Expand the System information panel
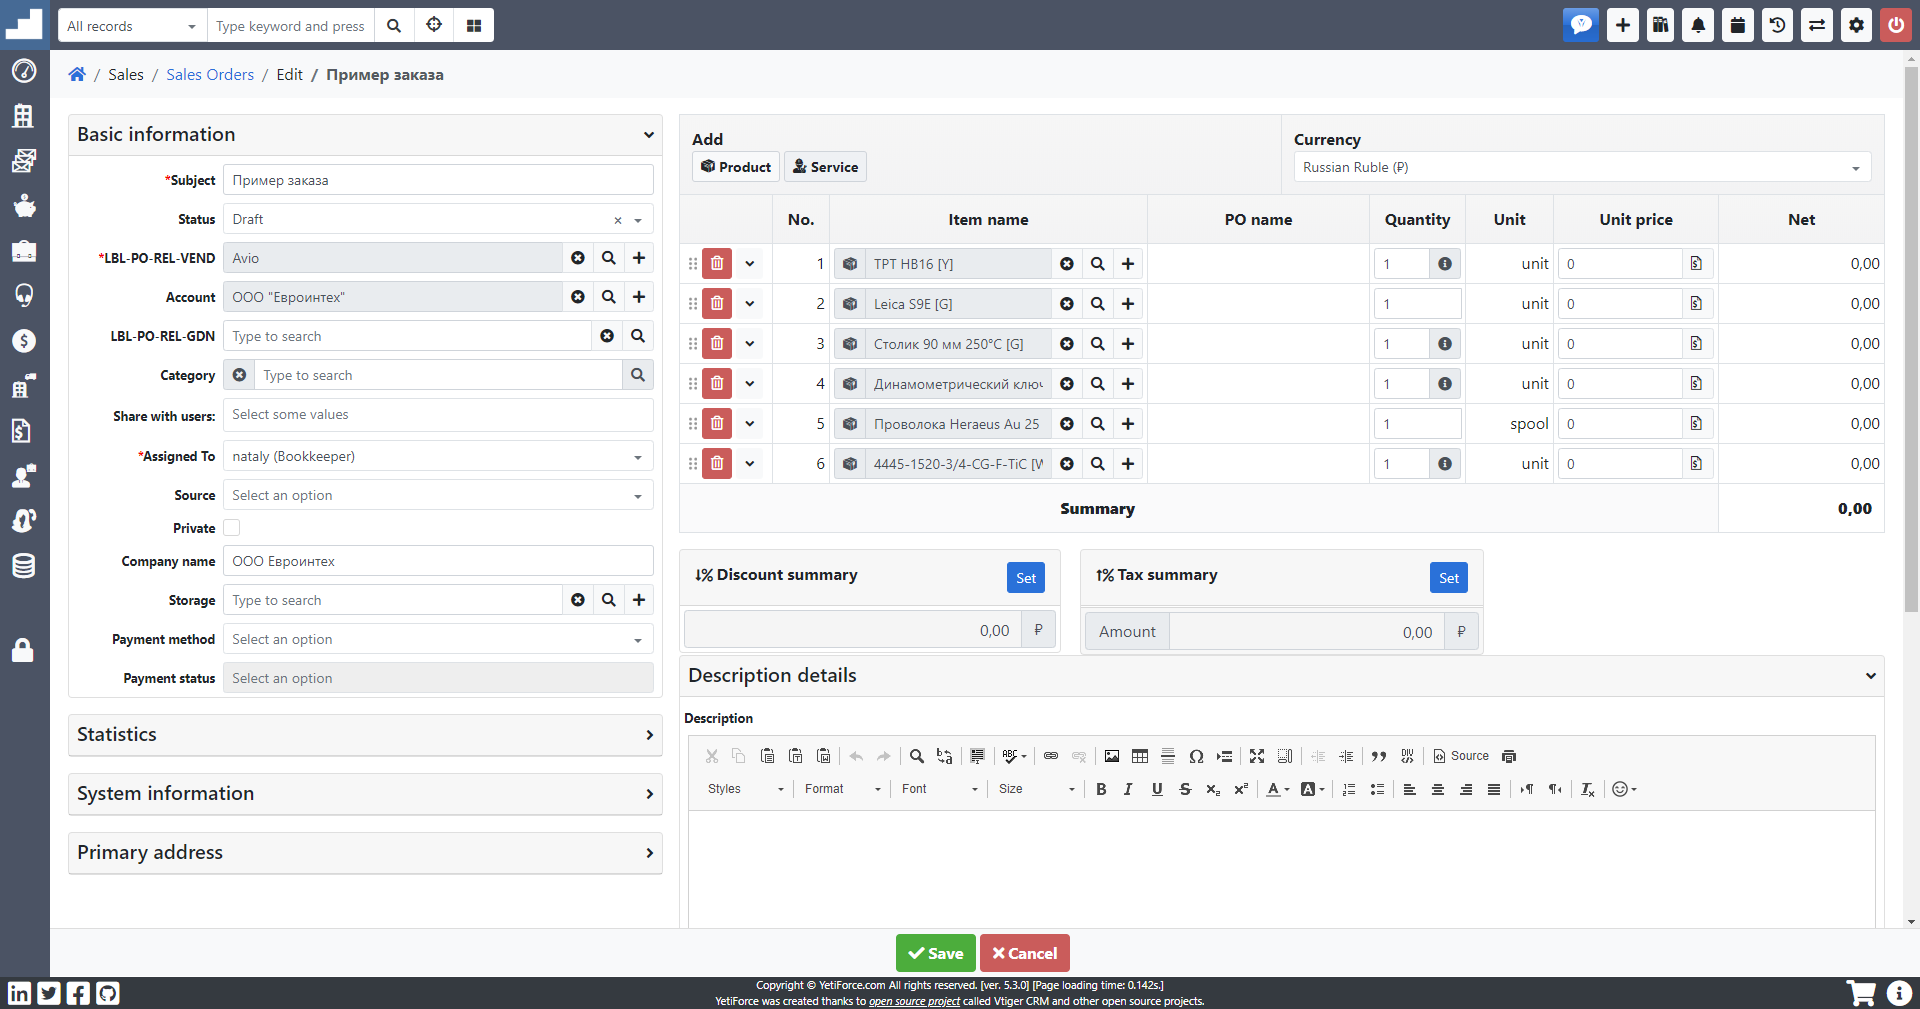 tap(365, 793)
